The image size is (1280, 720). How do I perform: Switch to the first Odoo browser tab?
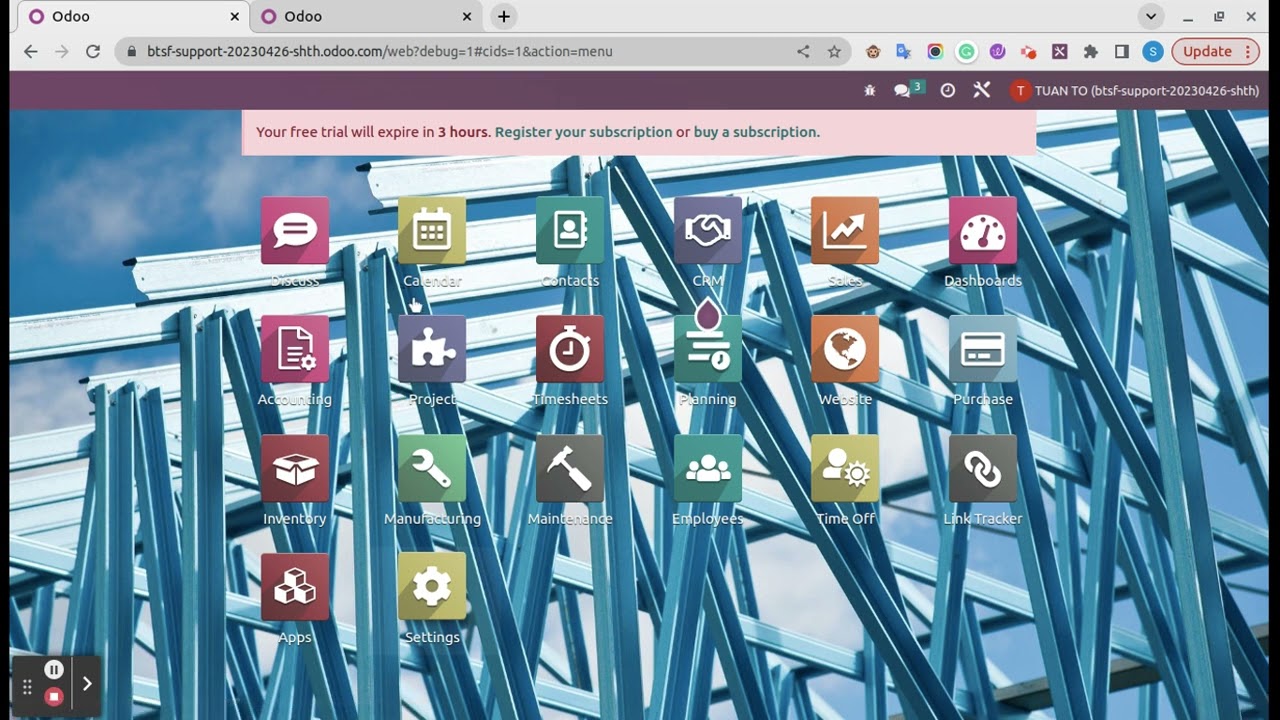click(133, 17)
